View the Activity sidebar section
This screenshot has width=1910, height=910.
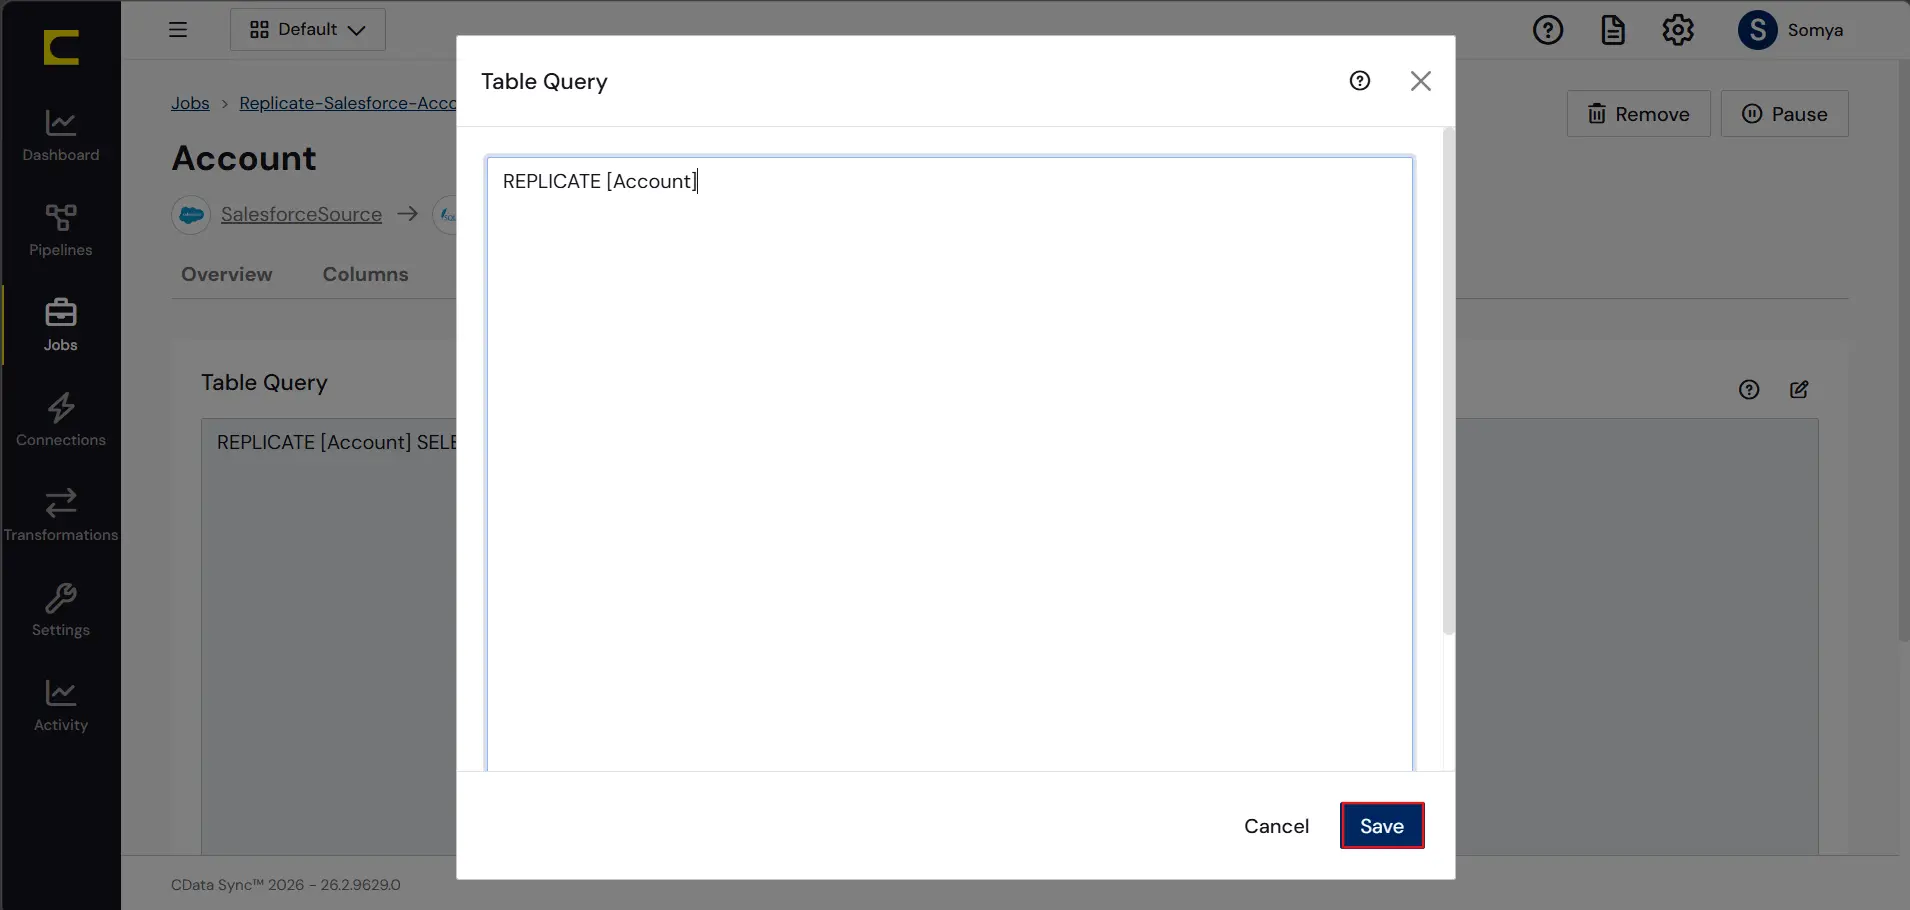pyautogui.click(x=61, y=706)
